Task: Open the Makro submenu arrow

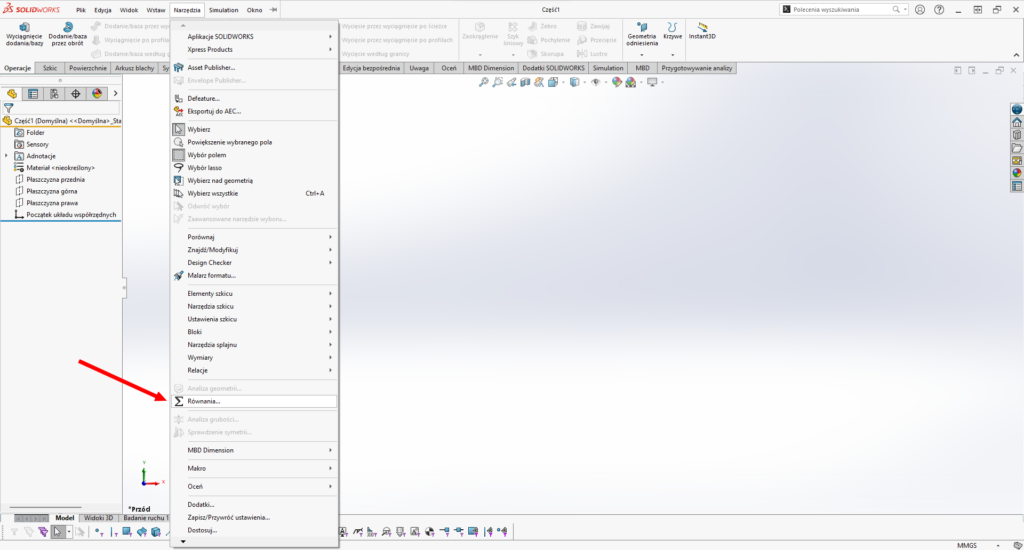Action: pyautogui.click(x=330, y=468)
